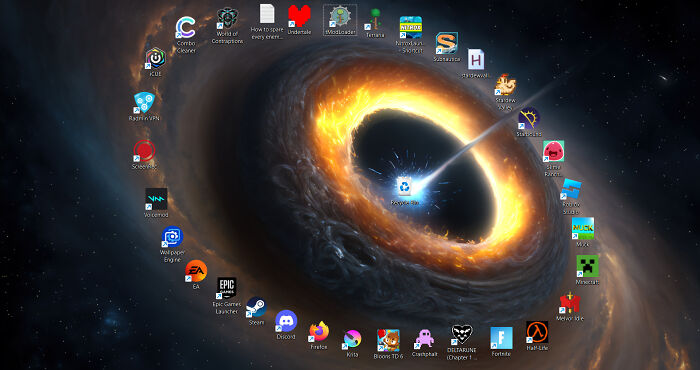Click the Melvor Idle shortcut

(x=570, y=303)
